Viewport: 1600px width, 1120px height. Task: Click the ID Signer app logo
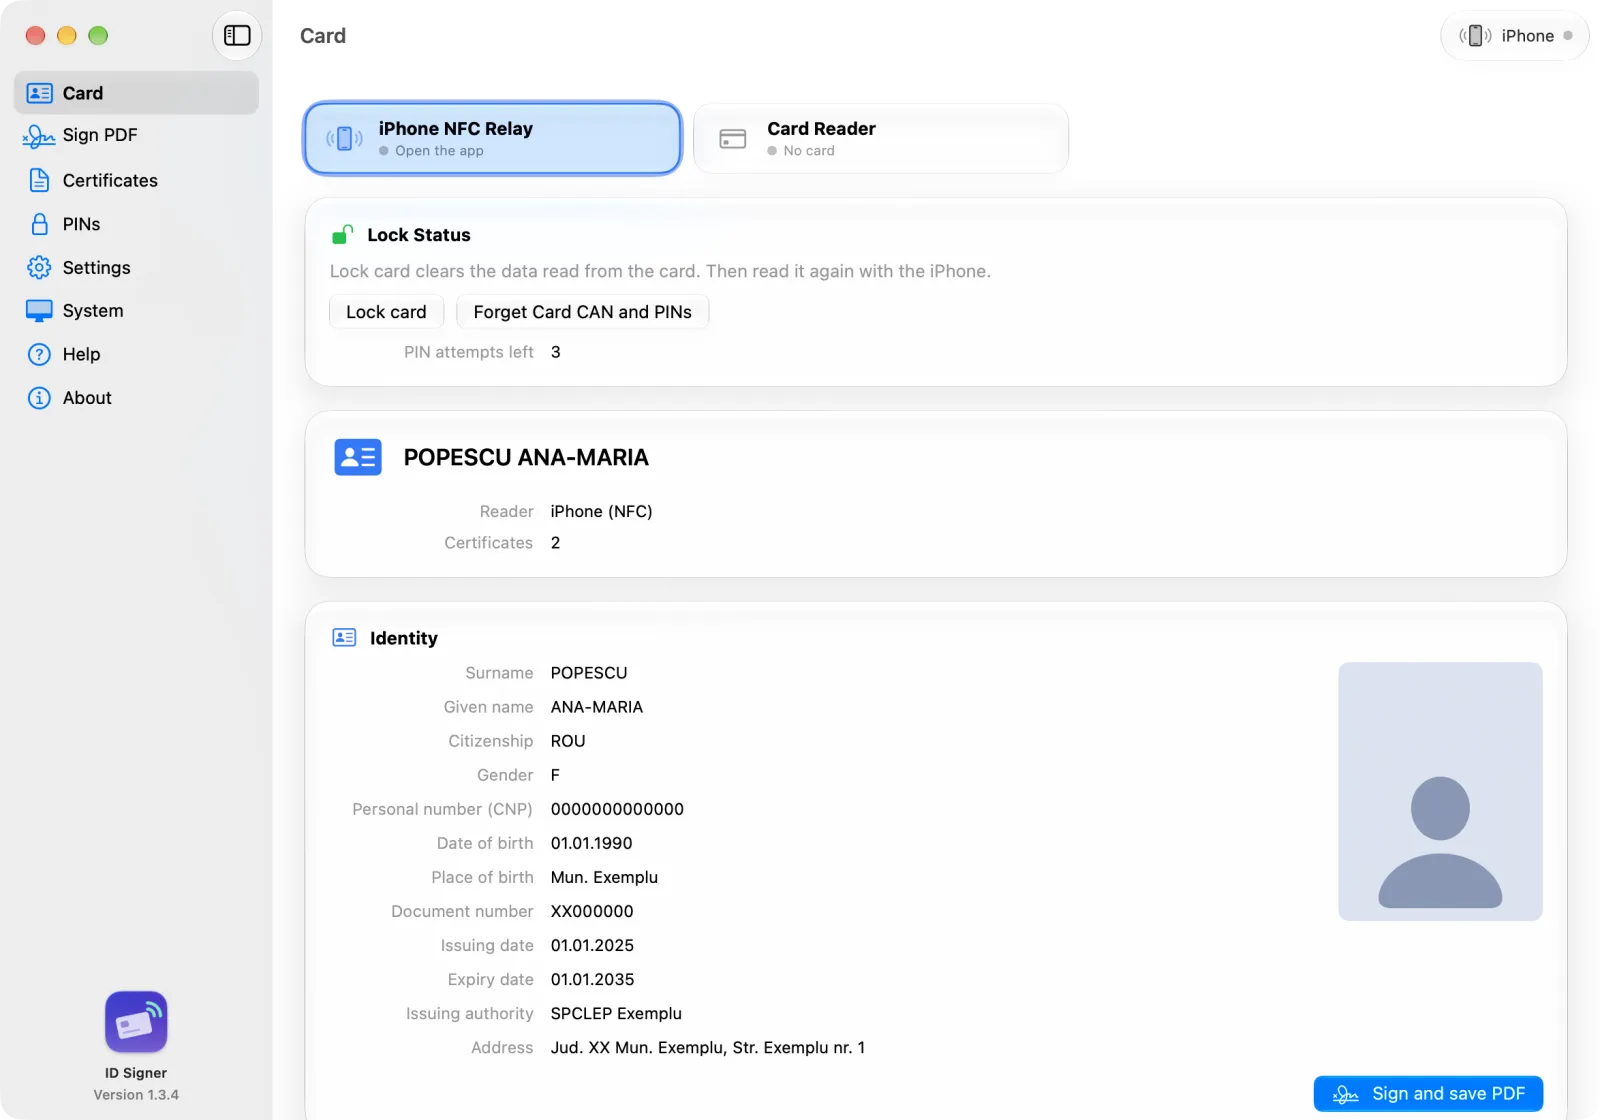136,1022
